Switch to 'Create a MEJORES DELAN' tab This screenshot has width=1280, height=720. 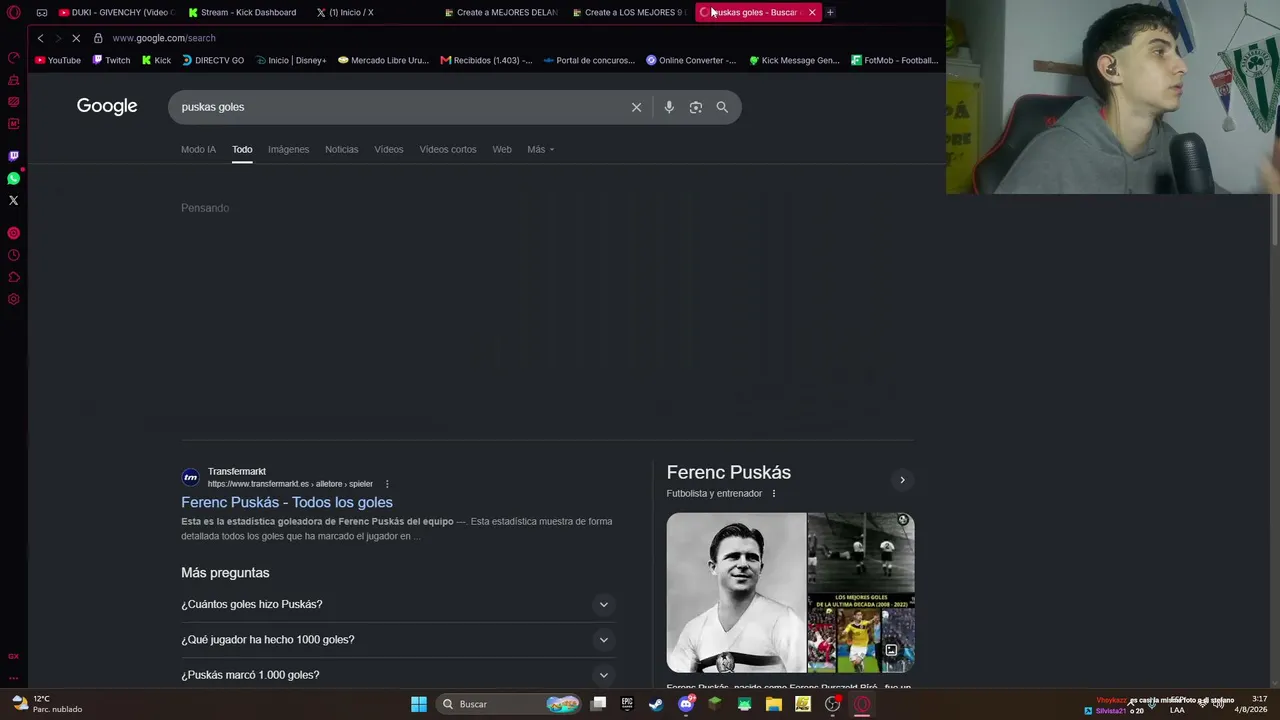pos(500,12)
